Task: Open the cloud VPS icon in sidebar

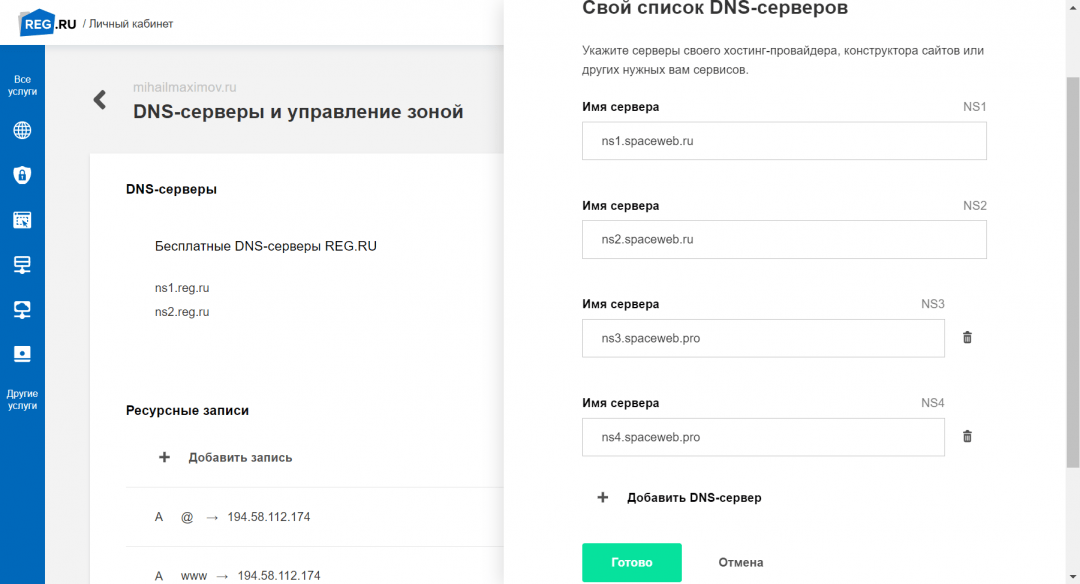Action: click(x=22, y=309)
